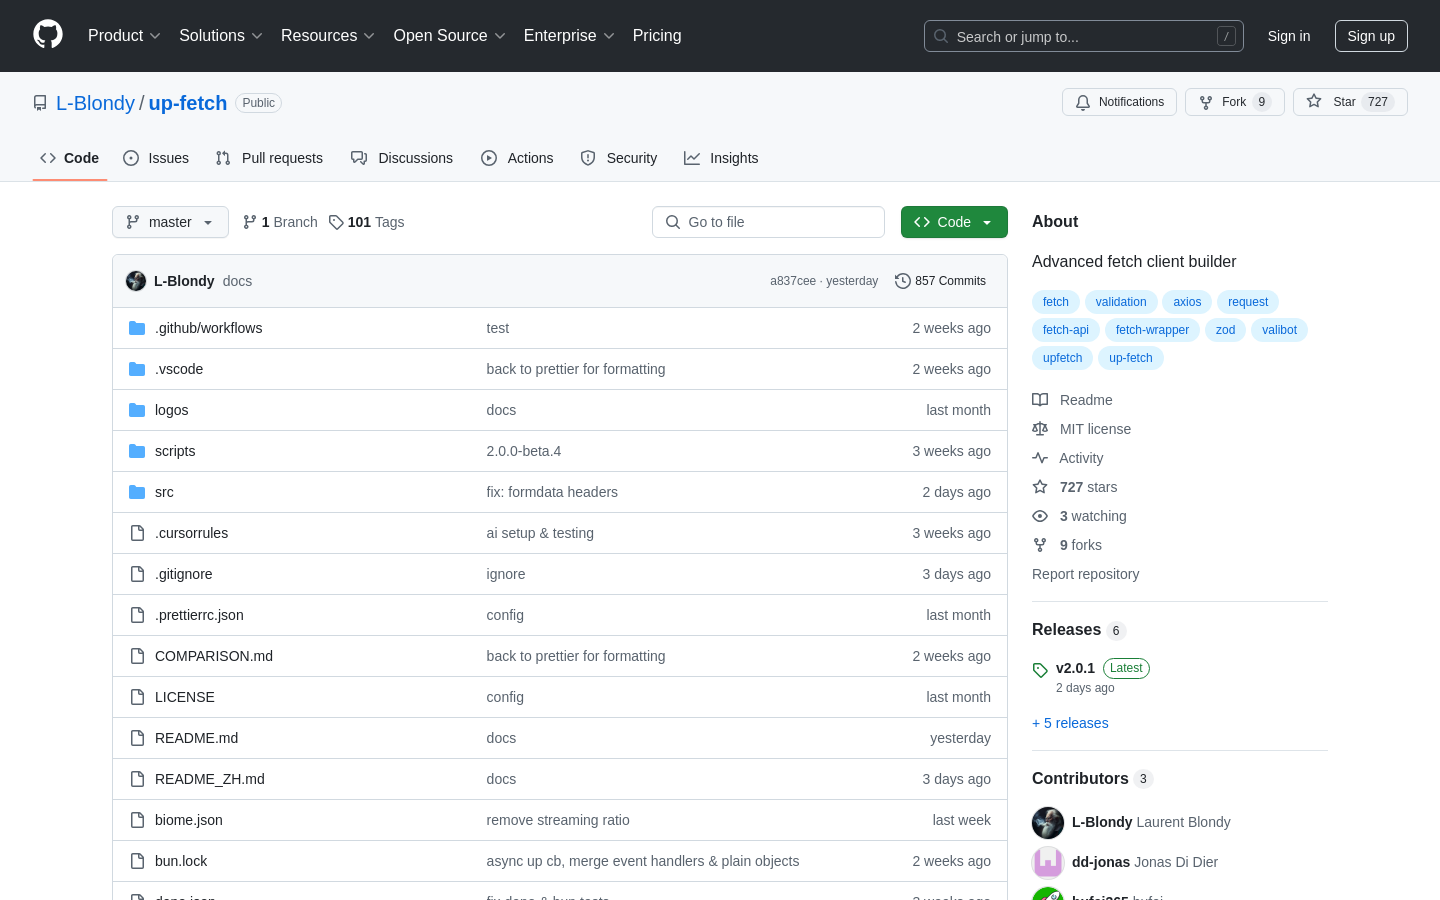Select the fetch-wrapper topic tag
The width and height of the screenshot is (1440, 900).
tap(1152, 330)
